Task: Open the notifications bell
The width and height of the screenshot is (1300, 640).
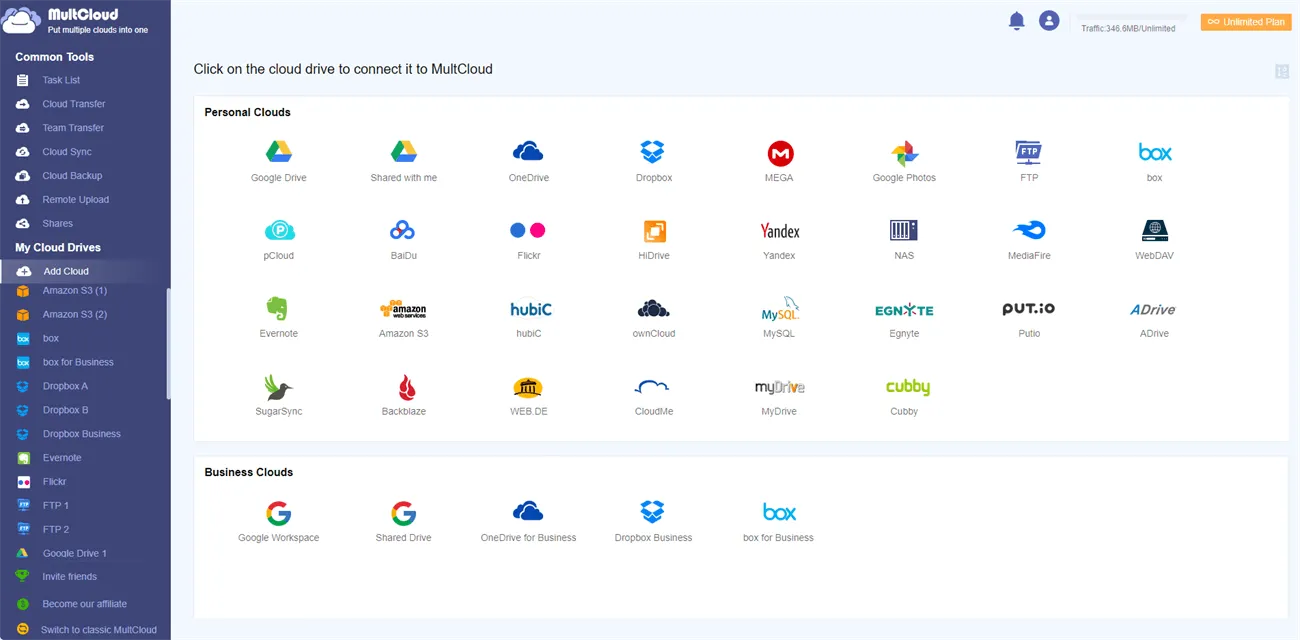Action: click(1017, 19)
